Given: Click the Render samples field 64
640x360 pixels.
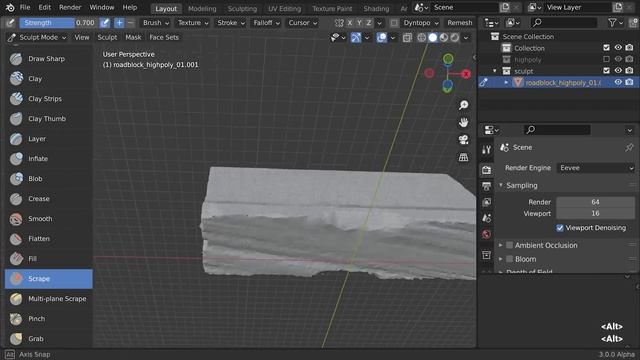Looking at the screenshot, I should click(x=596, y=202).
